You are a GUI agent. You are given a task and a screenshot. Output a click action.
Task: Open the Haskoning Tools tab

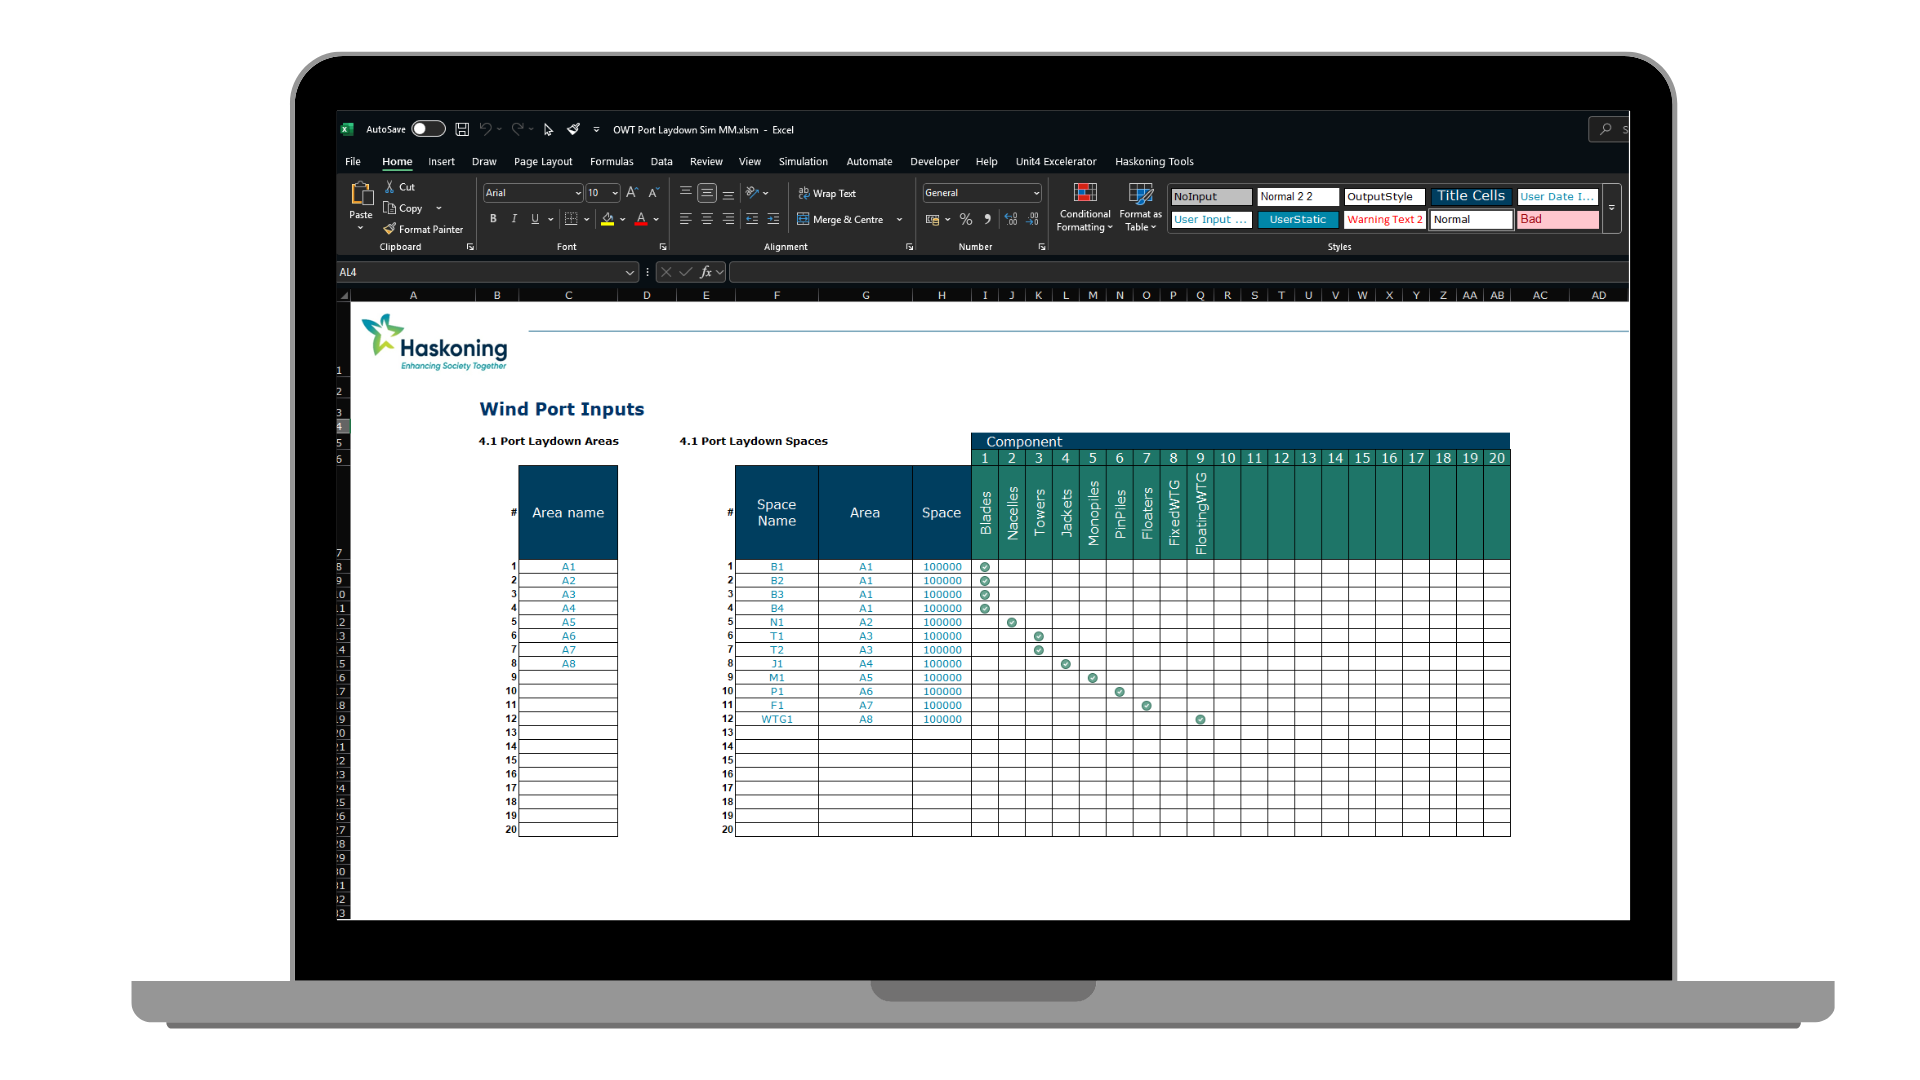pos(1153,161)
